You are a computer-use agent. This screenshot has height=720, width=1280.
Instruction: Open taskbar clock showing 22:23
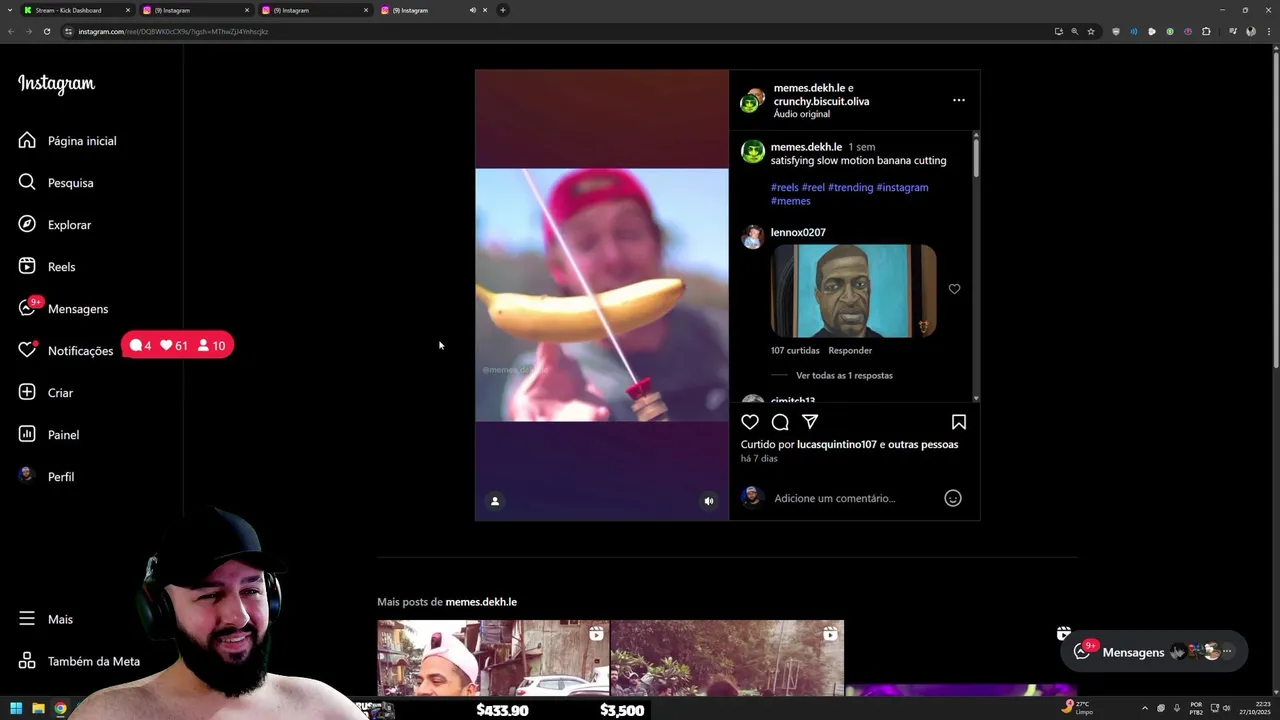coord(1254,709)
